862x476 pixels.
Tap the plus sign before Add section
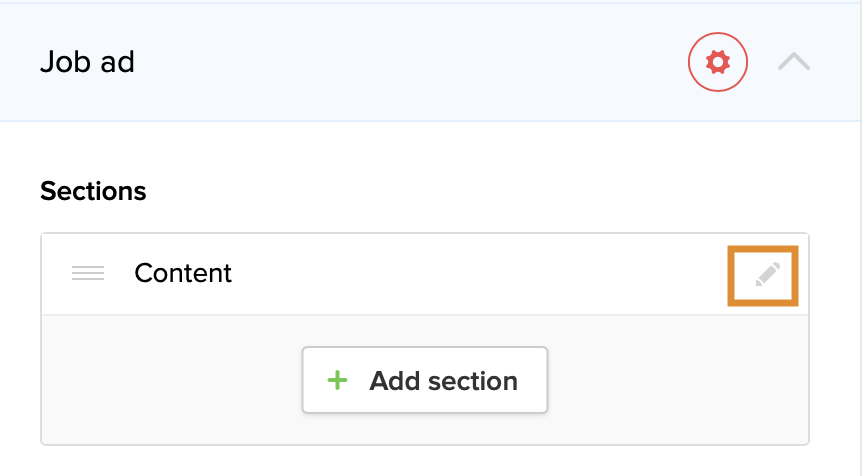tap(338, 380)
